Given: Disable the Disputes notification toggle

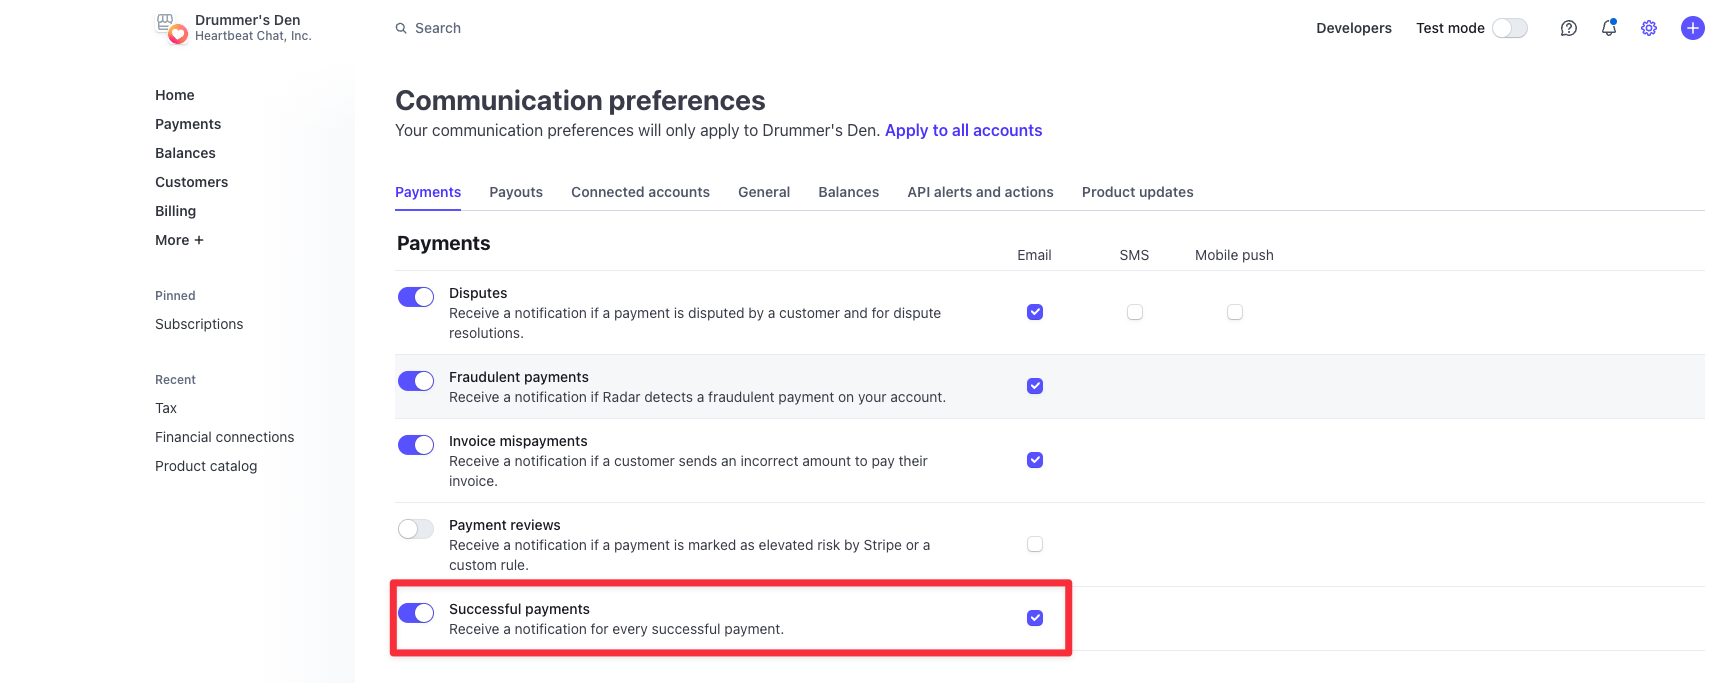Looking at the screenshot, I should click(x=416, y=297).
